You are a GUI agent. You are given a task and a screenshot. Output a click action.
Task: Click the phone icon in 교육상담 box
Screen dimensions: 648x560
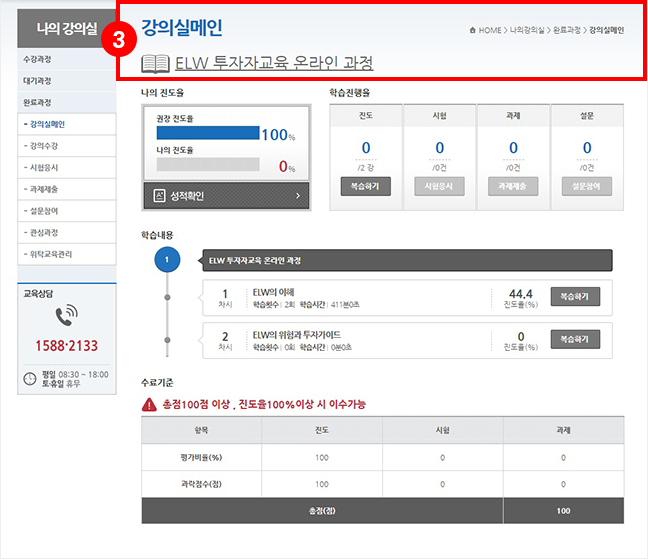[x=67, y=315]
